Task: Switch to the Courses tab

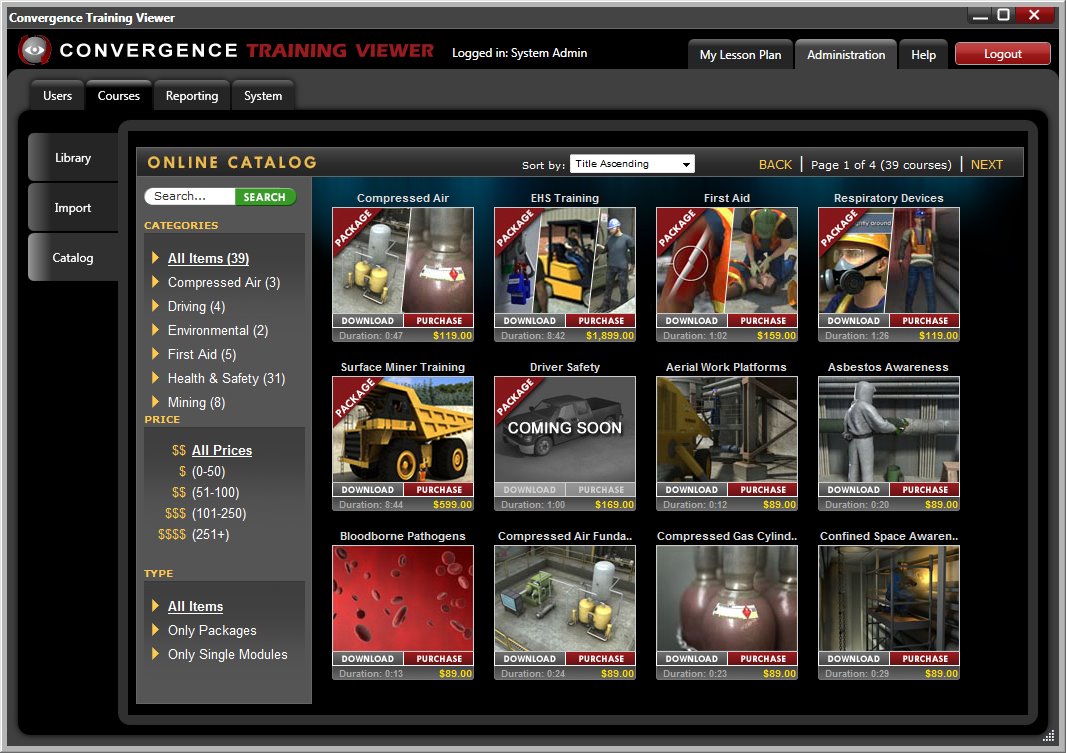Action: (118, 96)
